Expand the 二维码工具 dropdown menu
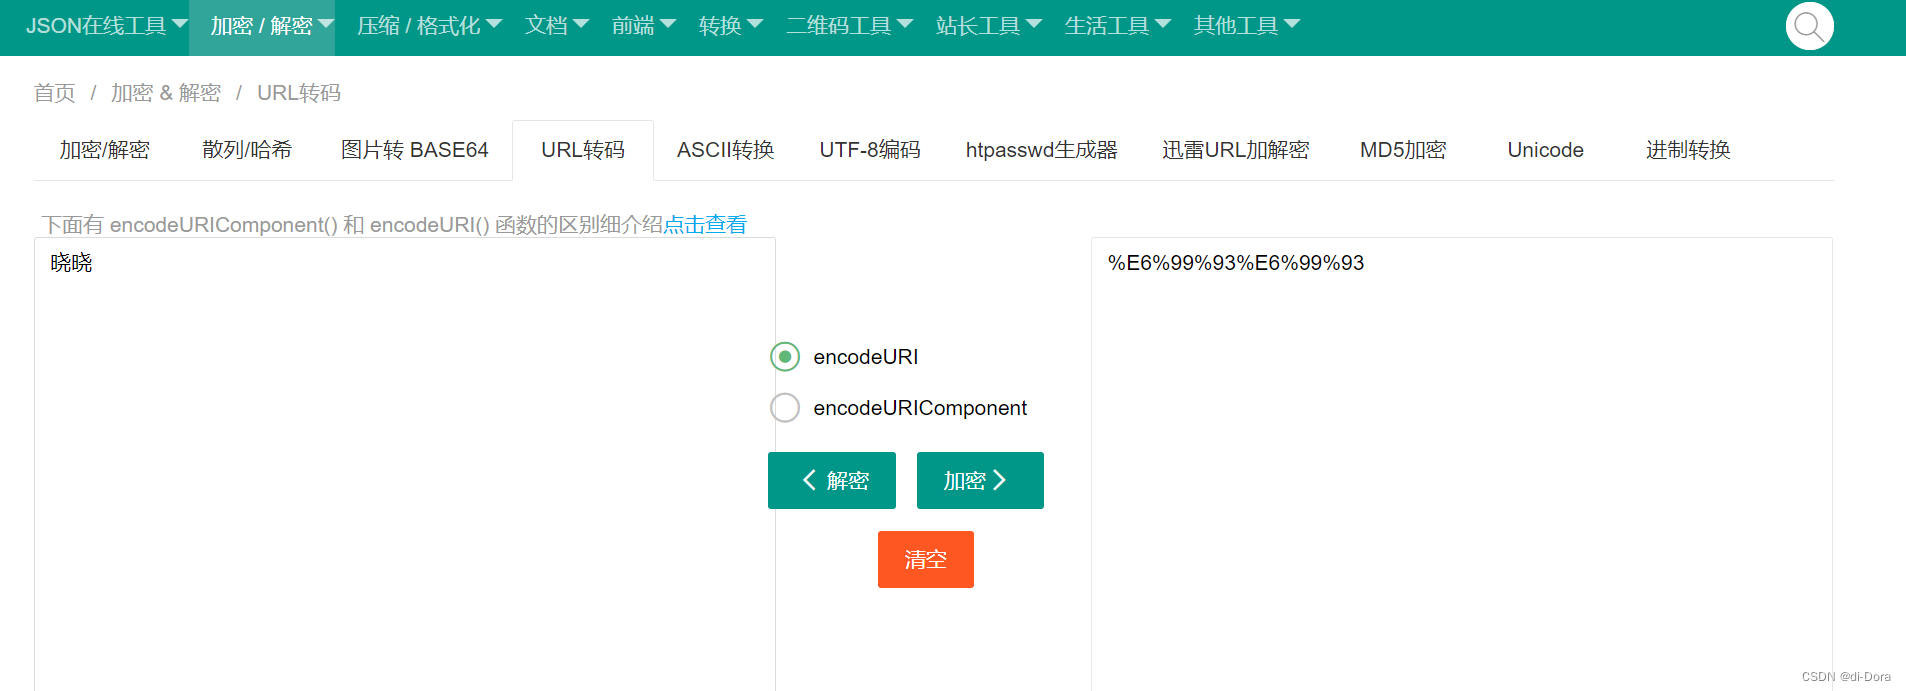 tap(849, 26)
